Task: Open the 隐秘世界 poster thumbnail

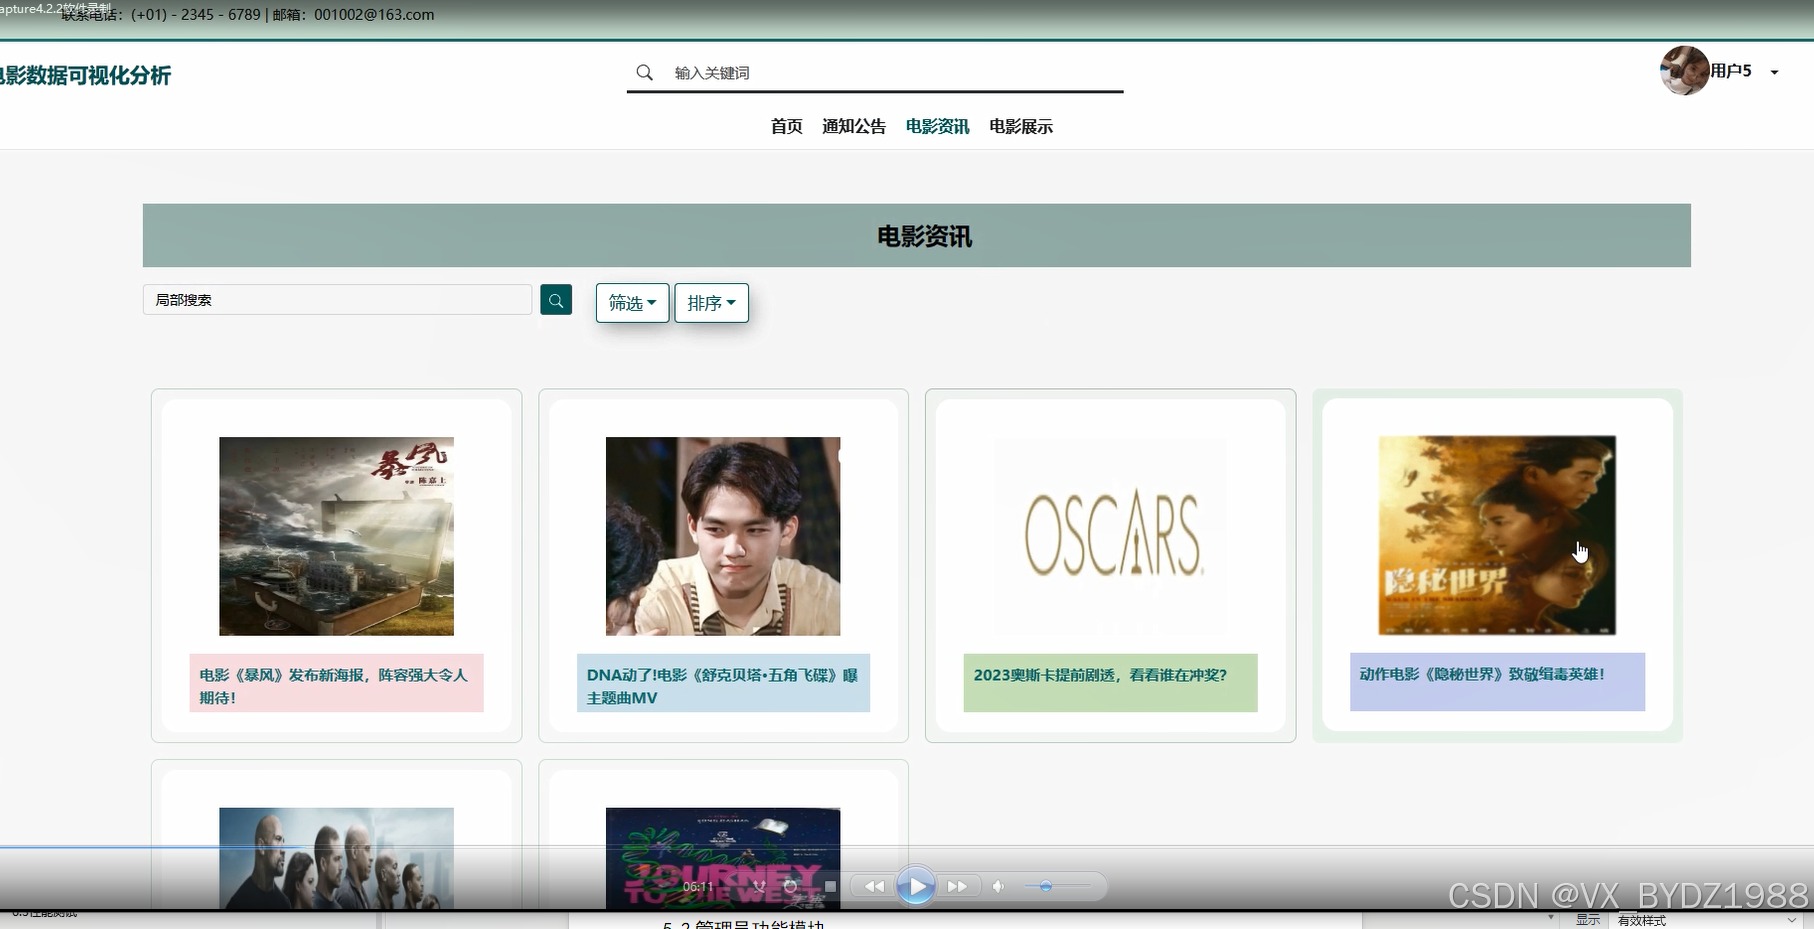Action: (x=1497, y=535)
